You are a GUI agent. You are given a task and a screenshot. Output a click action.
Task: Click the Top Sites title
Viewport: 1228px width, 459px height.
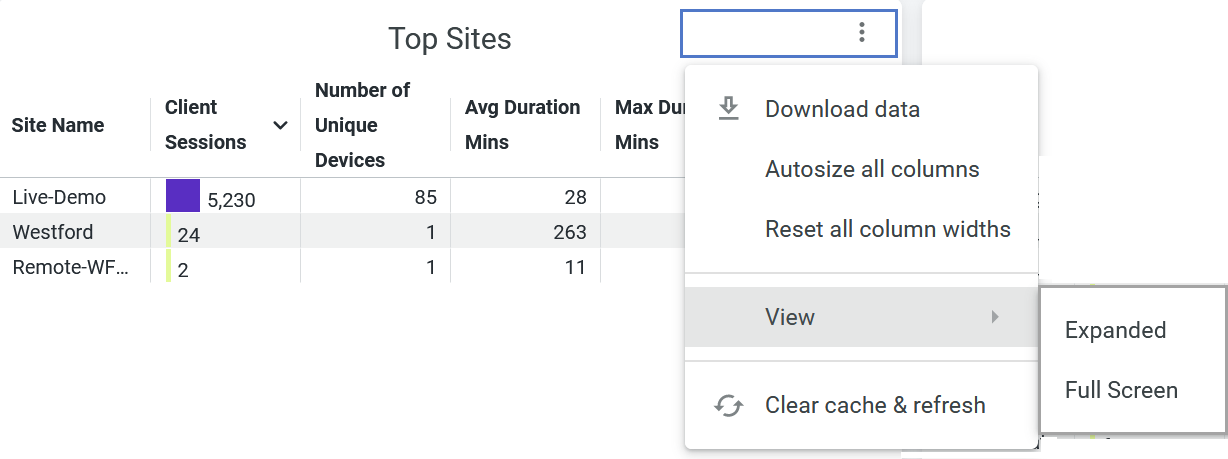pos(449,39)
